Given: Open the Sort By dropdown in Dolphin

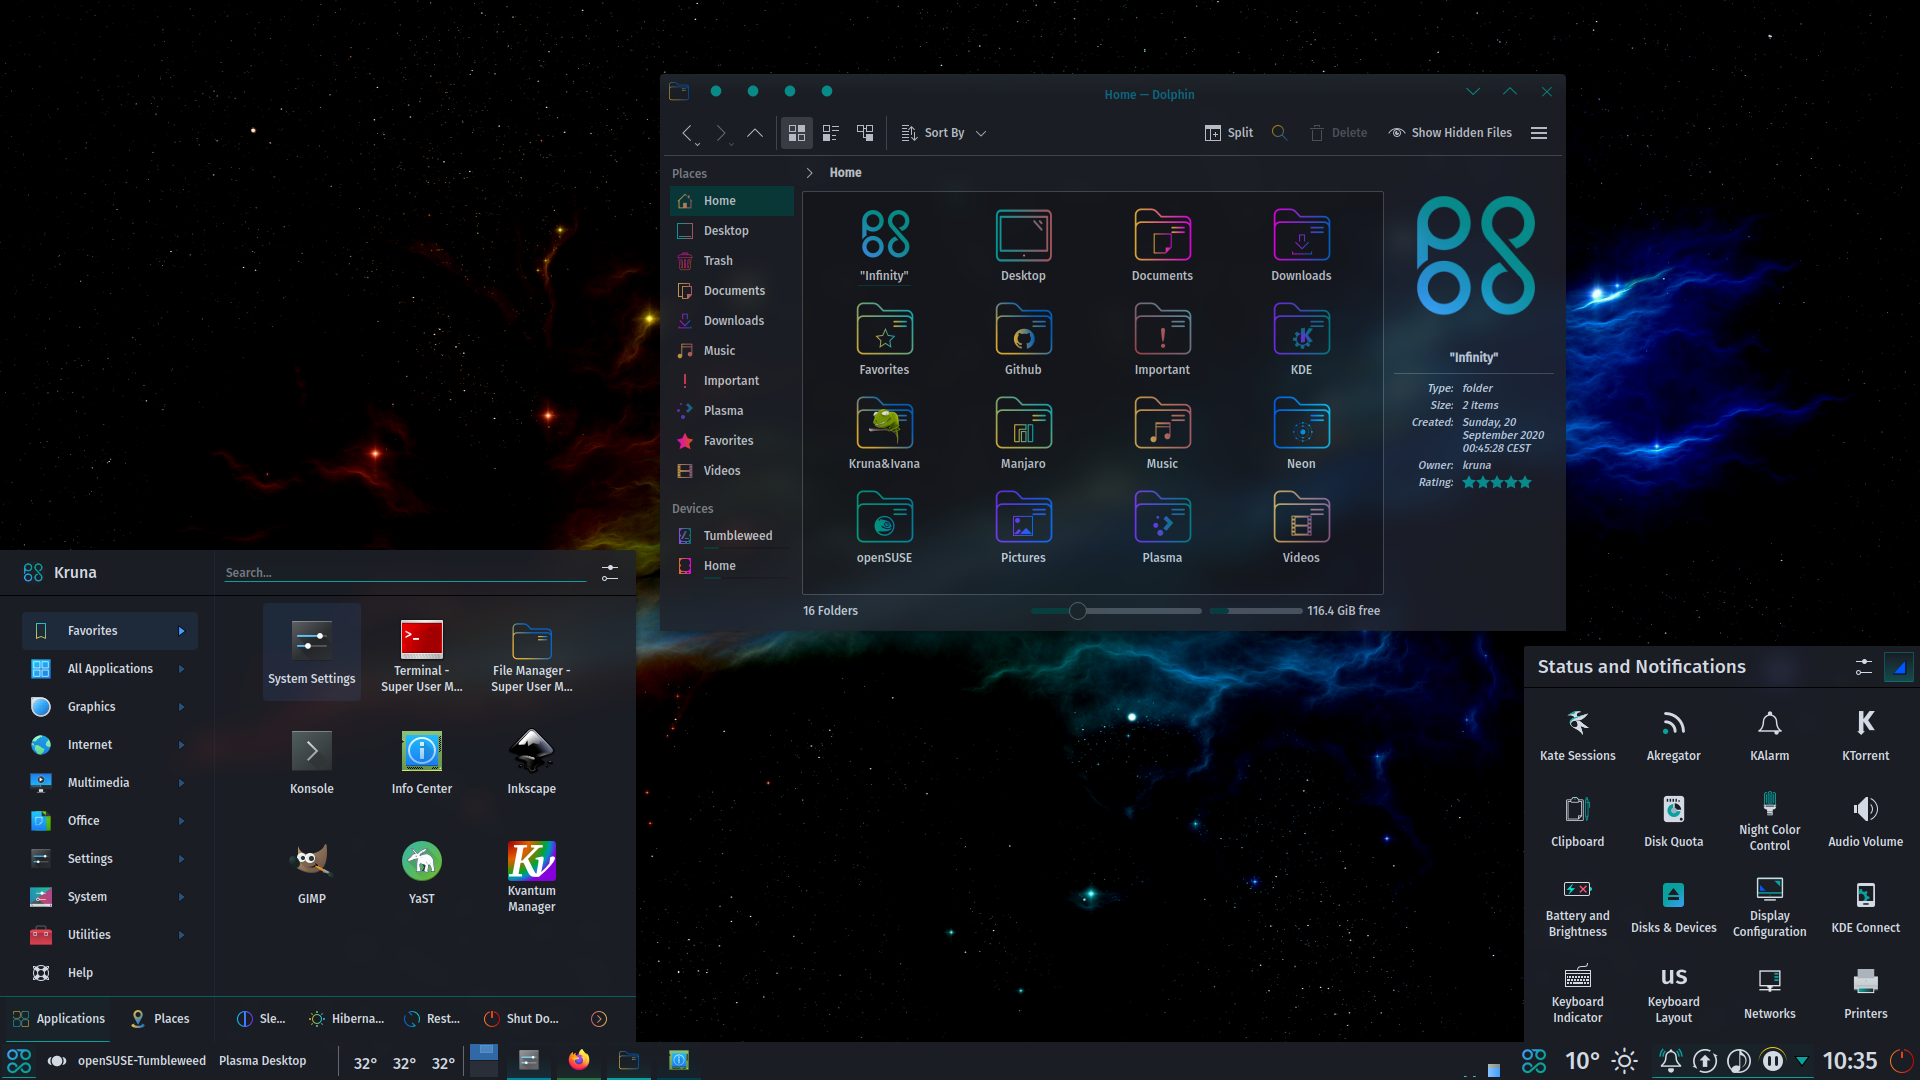Looking at the screenshot, I should 942,132.
